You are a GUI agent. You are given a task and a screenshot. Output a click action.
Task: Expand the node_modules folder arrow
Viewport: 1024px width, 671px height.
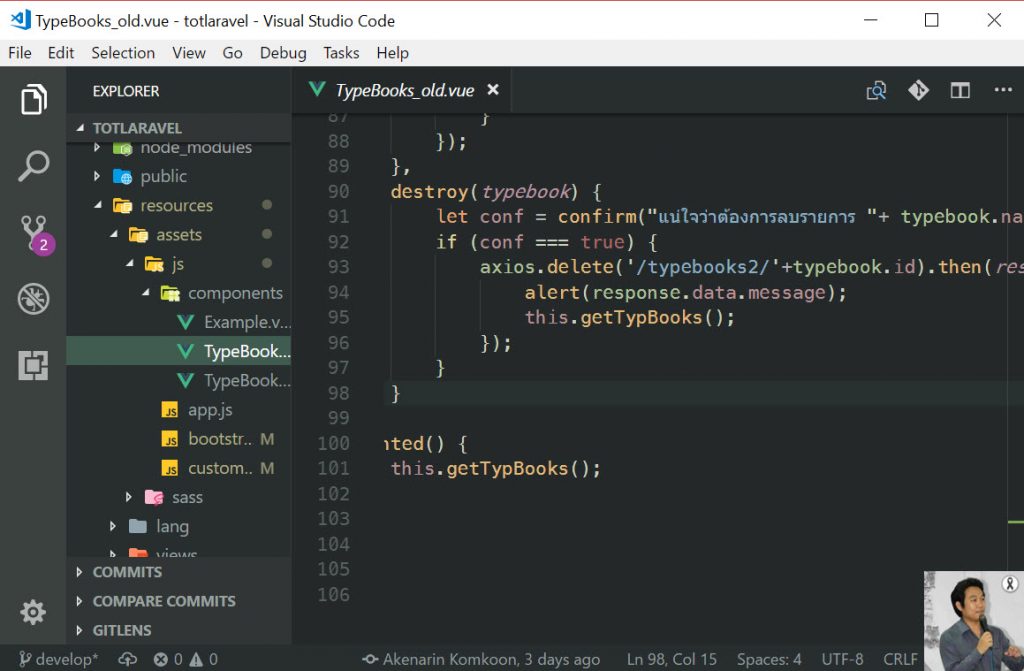click(97, 148)
